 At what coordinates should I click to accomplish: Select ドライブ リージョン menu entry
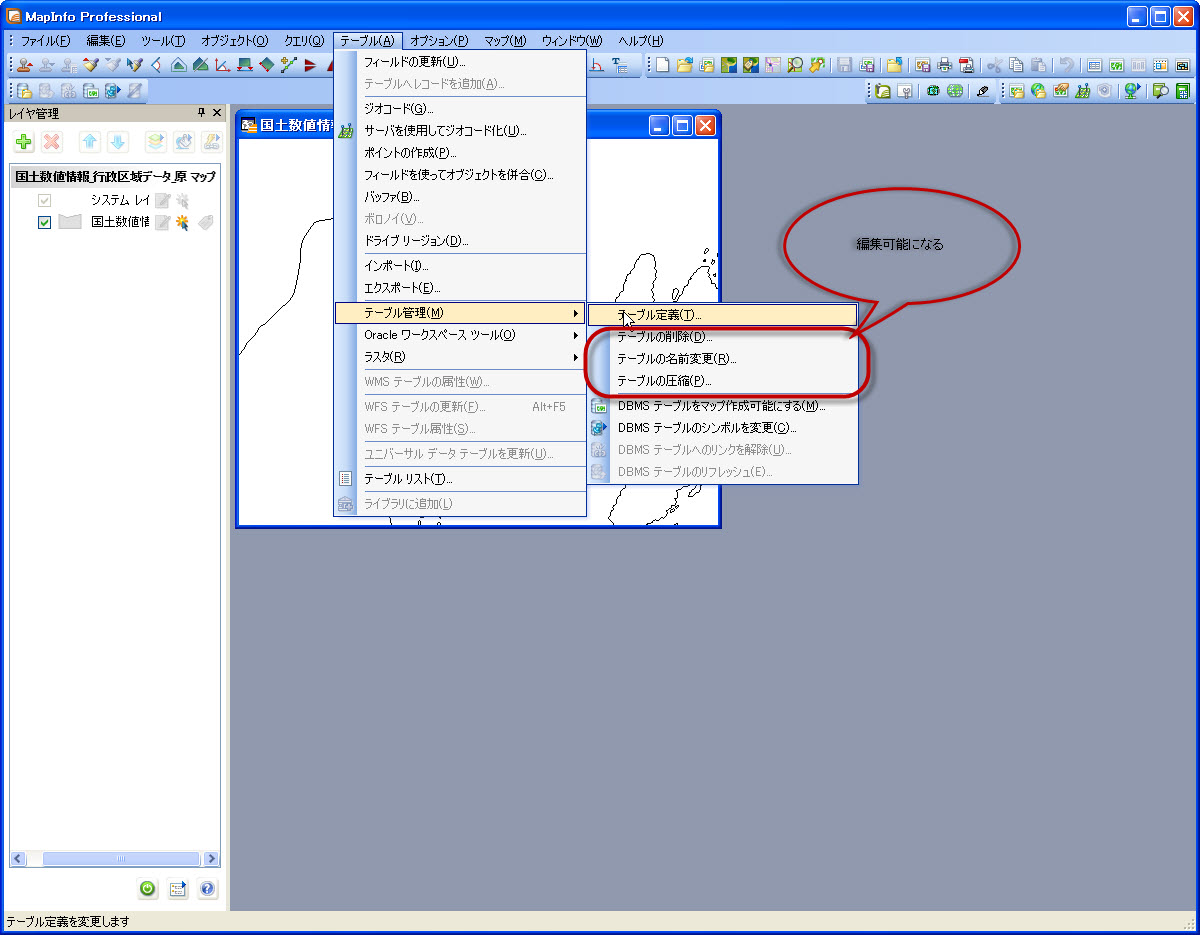[x=460, y=240]
